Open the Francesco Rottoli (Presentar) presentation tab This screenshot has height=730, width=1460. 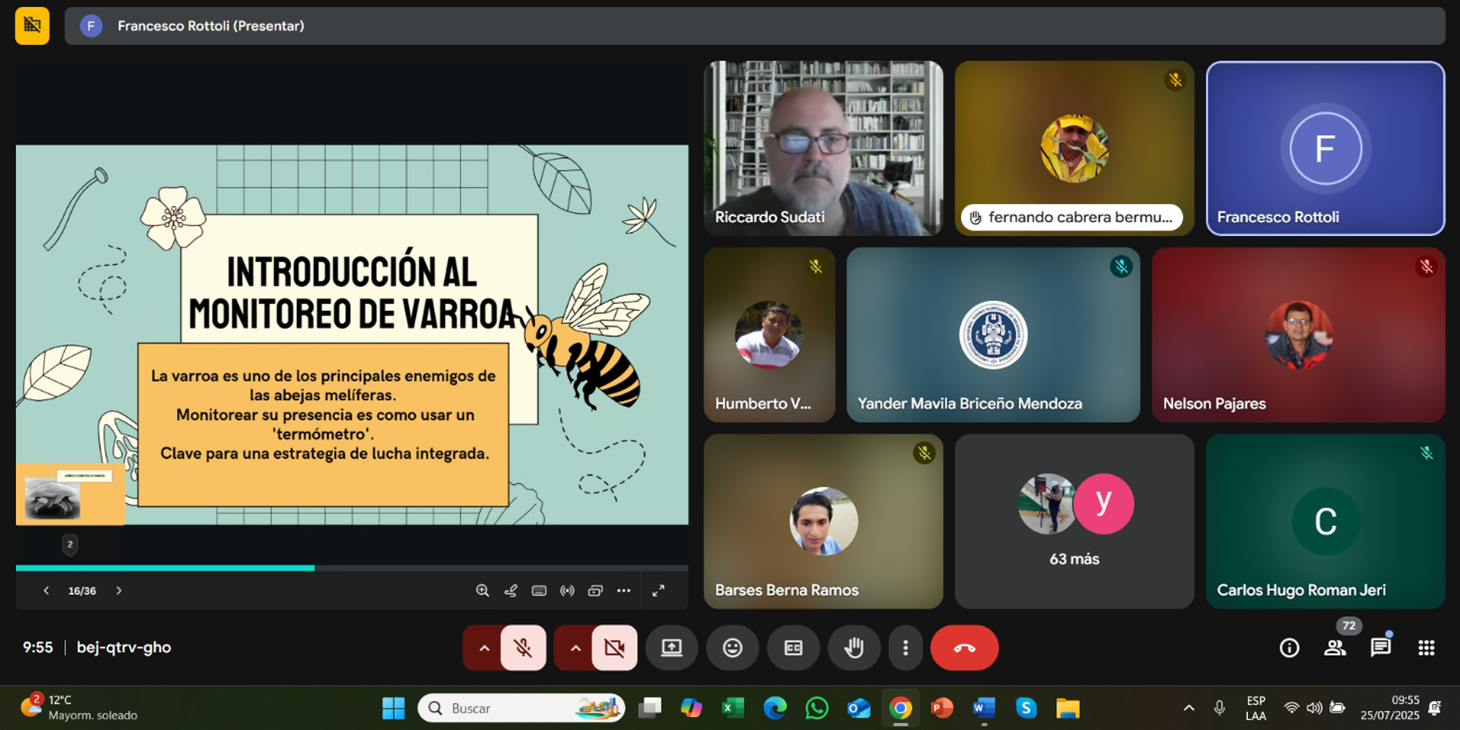tap(210, 26)
